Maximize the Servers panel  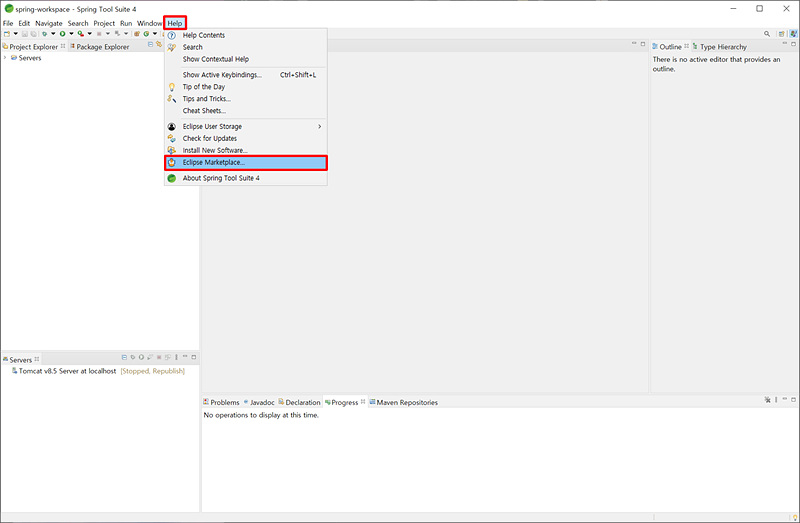point(194,357)
